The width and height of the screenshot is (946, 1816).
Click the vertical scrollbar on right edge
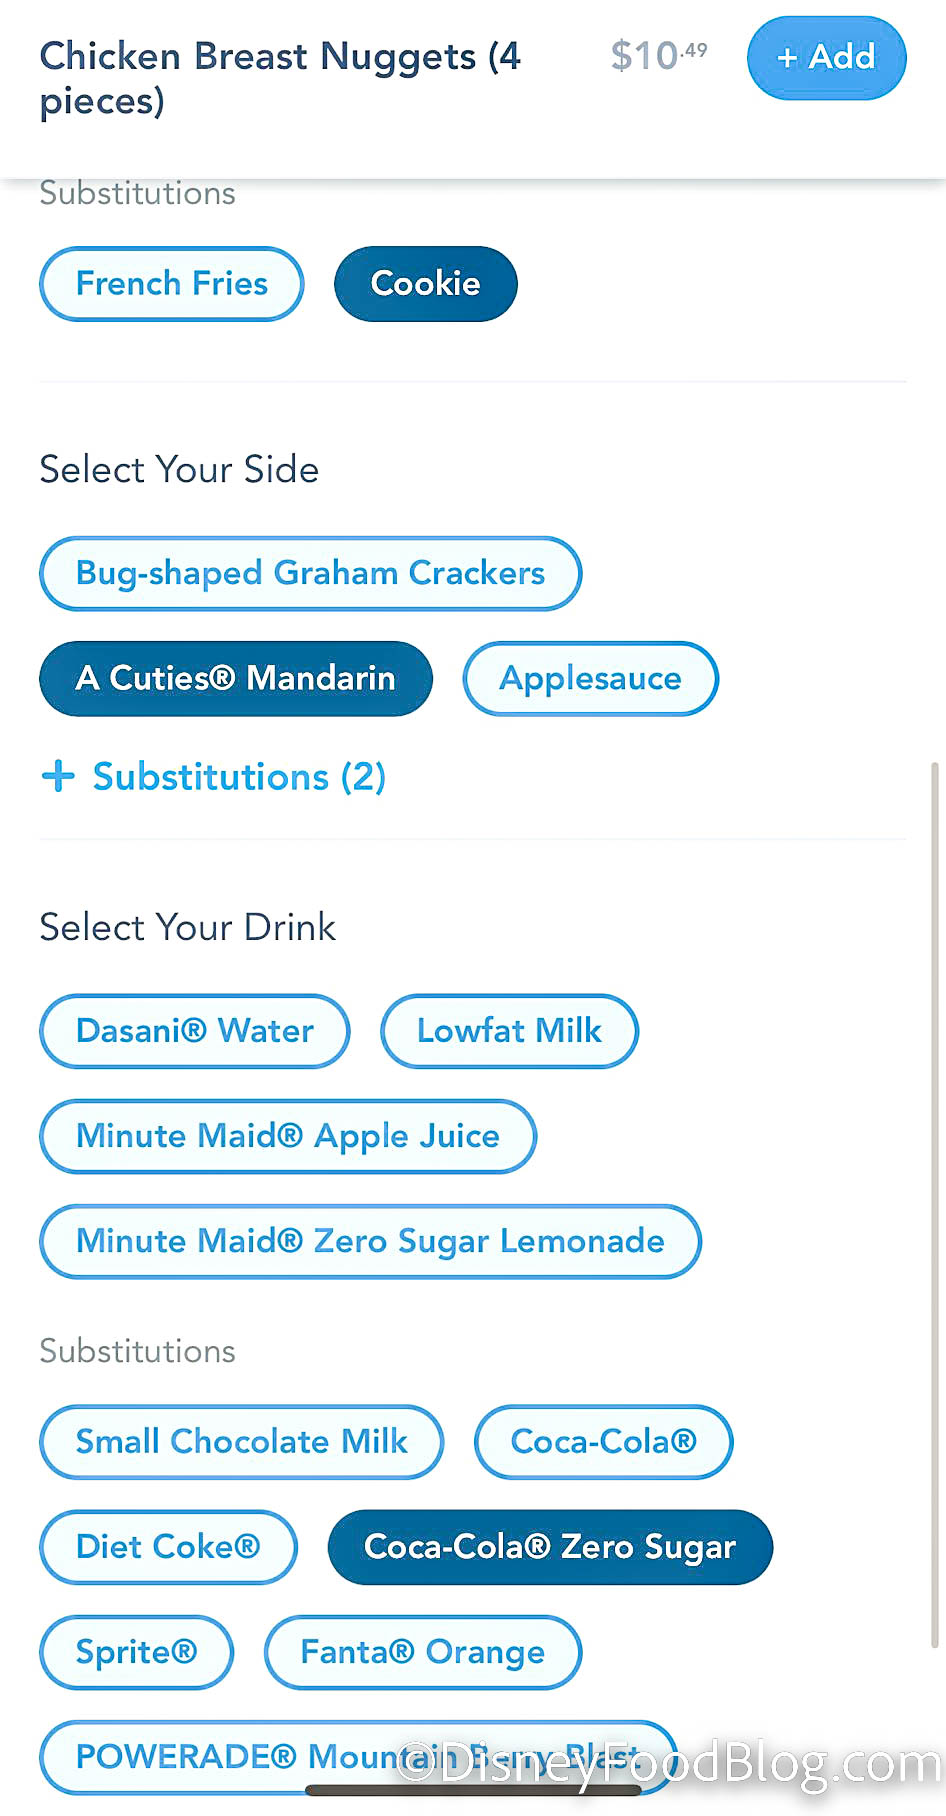(935, 1200)
